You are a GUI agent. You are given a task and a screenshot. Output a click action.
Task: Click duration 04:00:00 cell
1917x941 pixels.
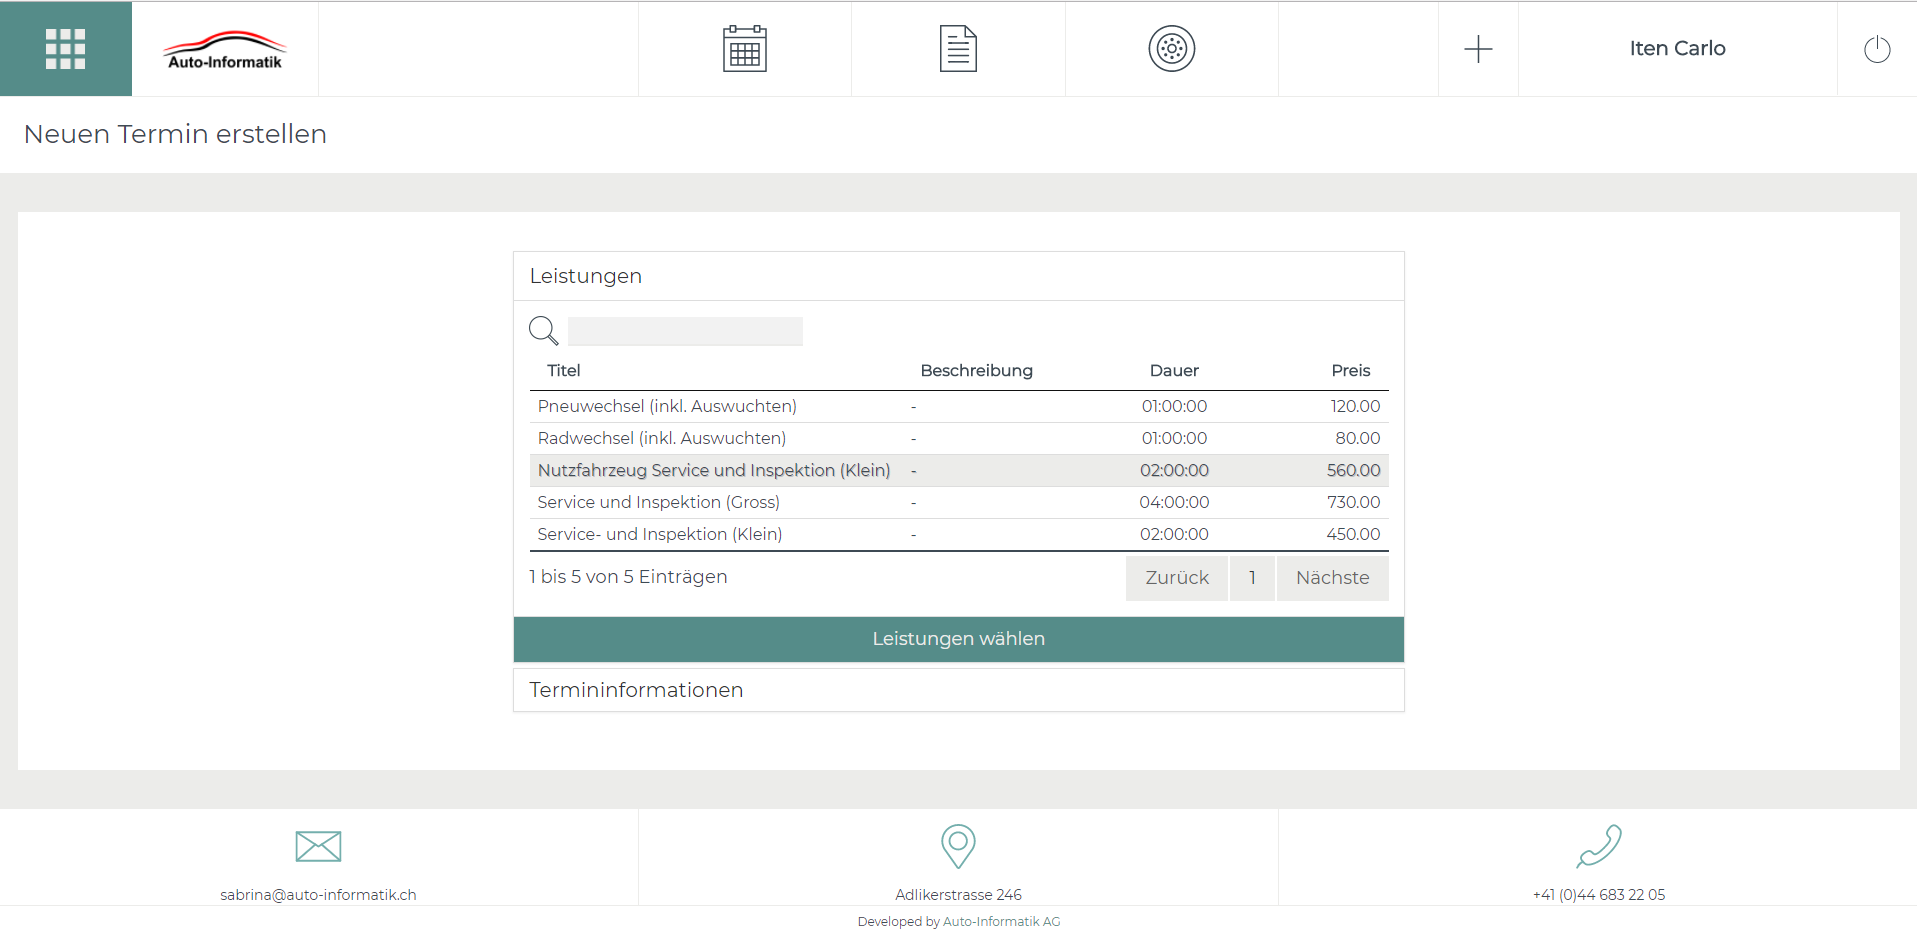(x=1174, y=502)
